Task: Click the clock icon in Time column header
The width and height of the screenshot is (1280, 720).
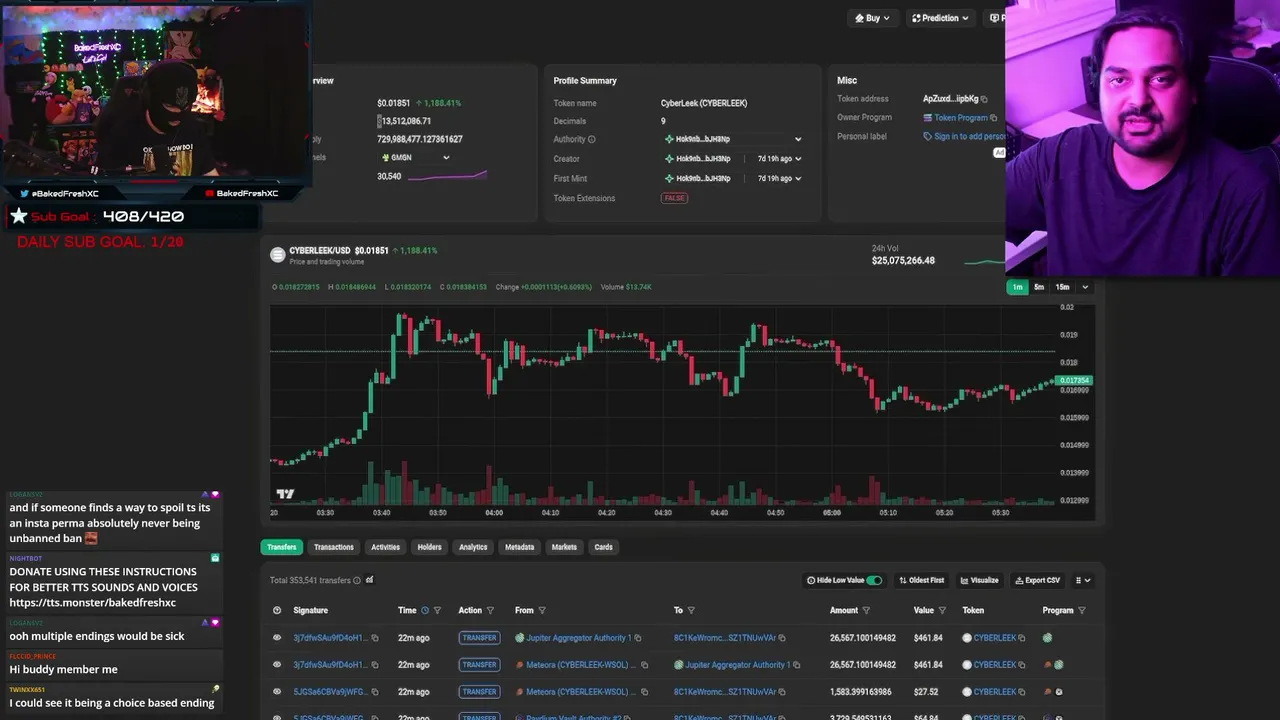Action: coord(424,610)
